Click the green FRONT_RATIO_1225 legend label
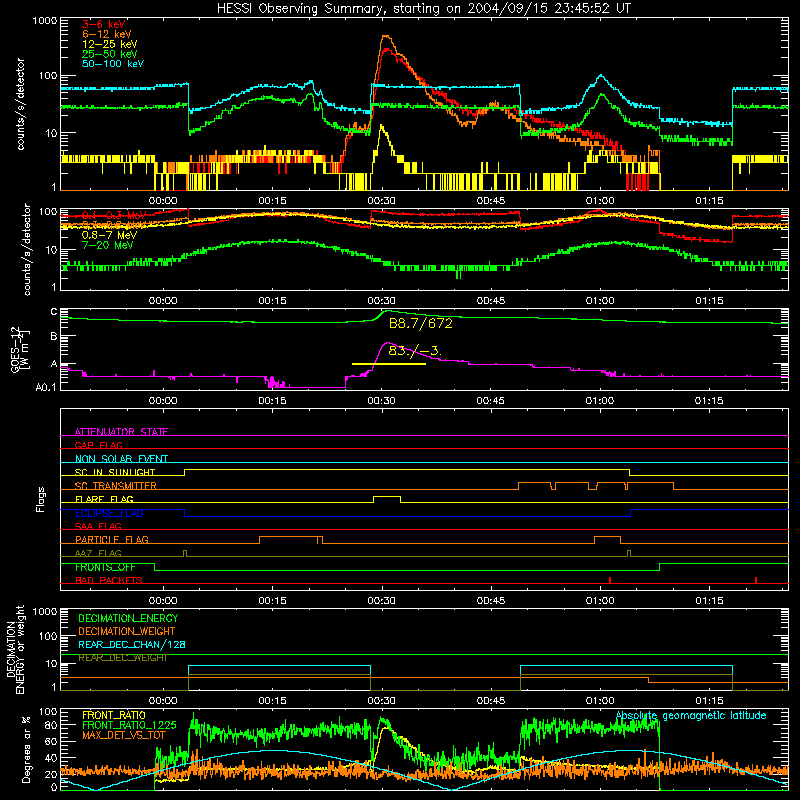800x800 pixels. 129,725
